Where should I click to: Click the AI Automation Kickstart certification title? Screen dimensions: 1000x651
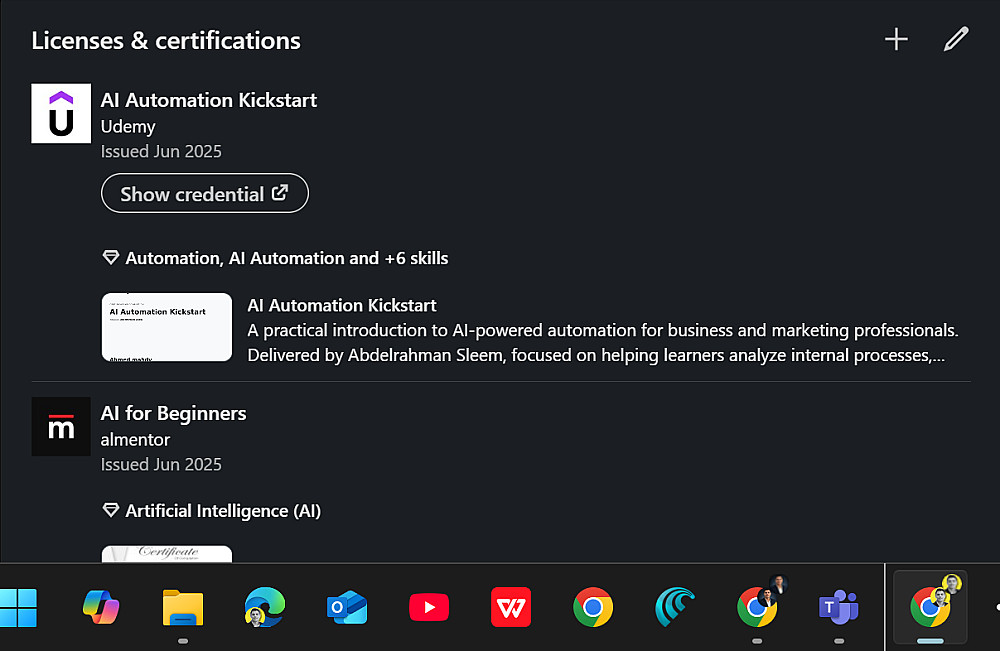(x=209, y=100)
